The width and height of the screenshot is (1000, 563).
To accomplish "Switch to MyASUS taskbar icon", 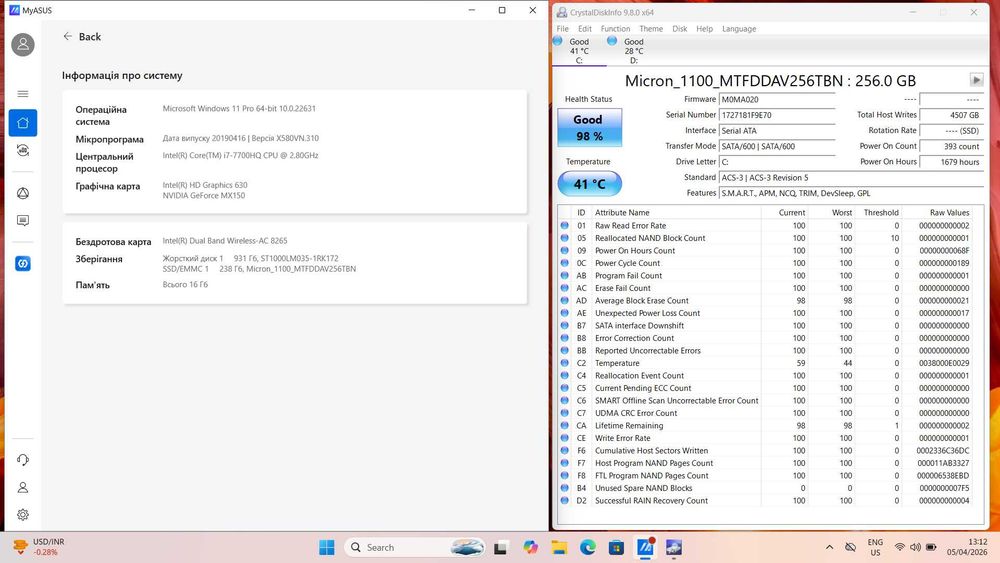I will (645, 547).
